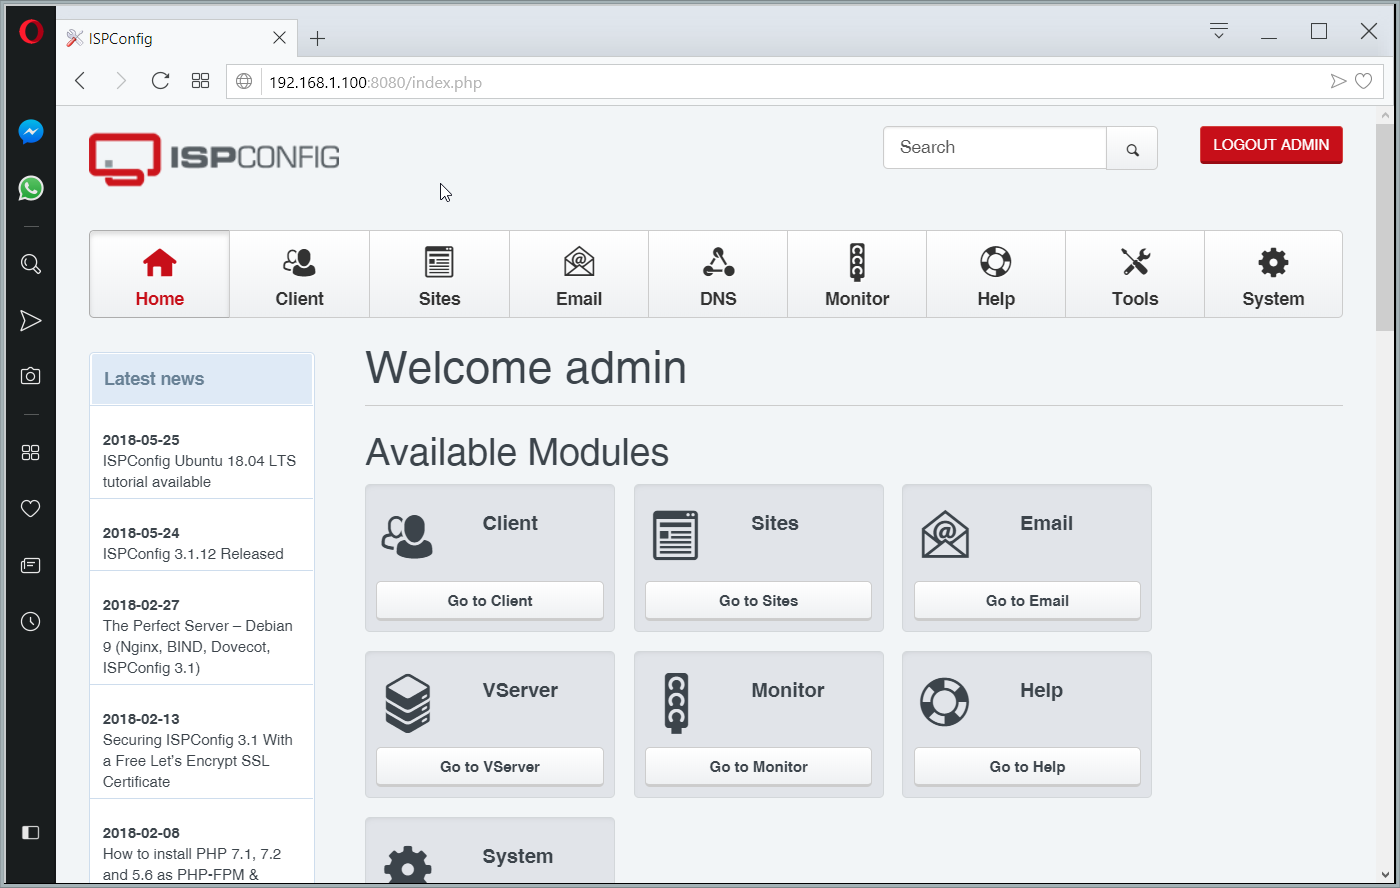Focus the Search input field
The height and width of the screenshot is (888, 1400).
(x=995, y=148)
